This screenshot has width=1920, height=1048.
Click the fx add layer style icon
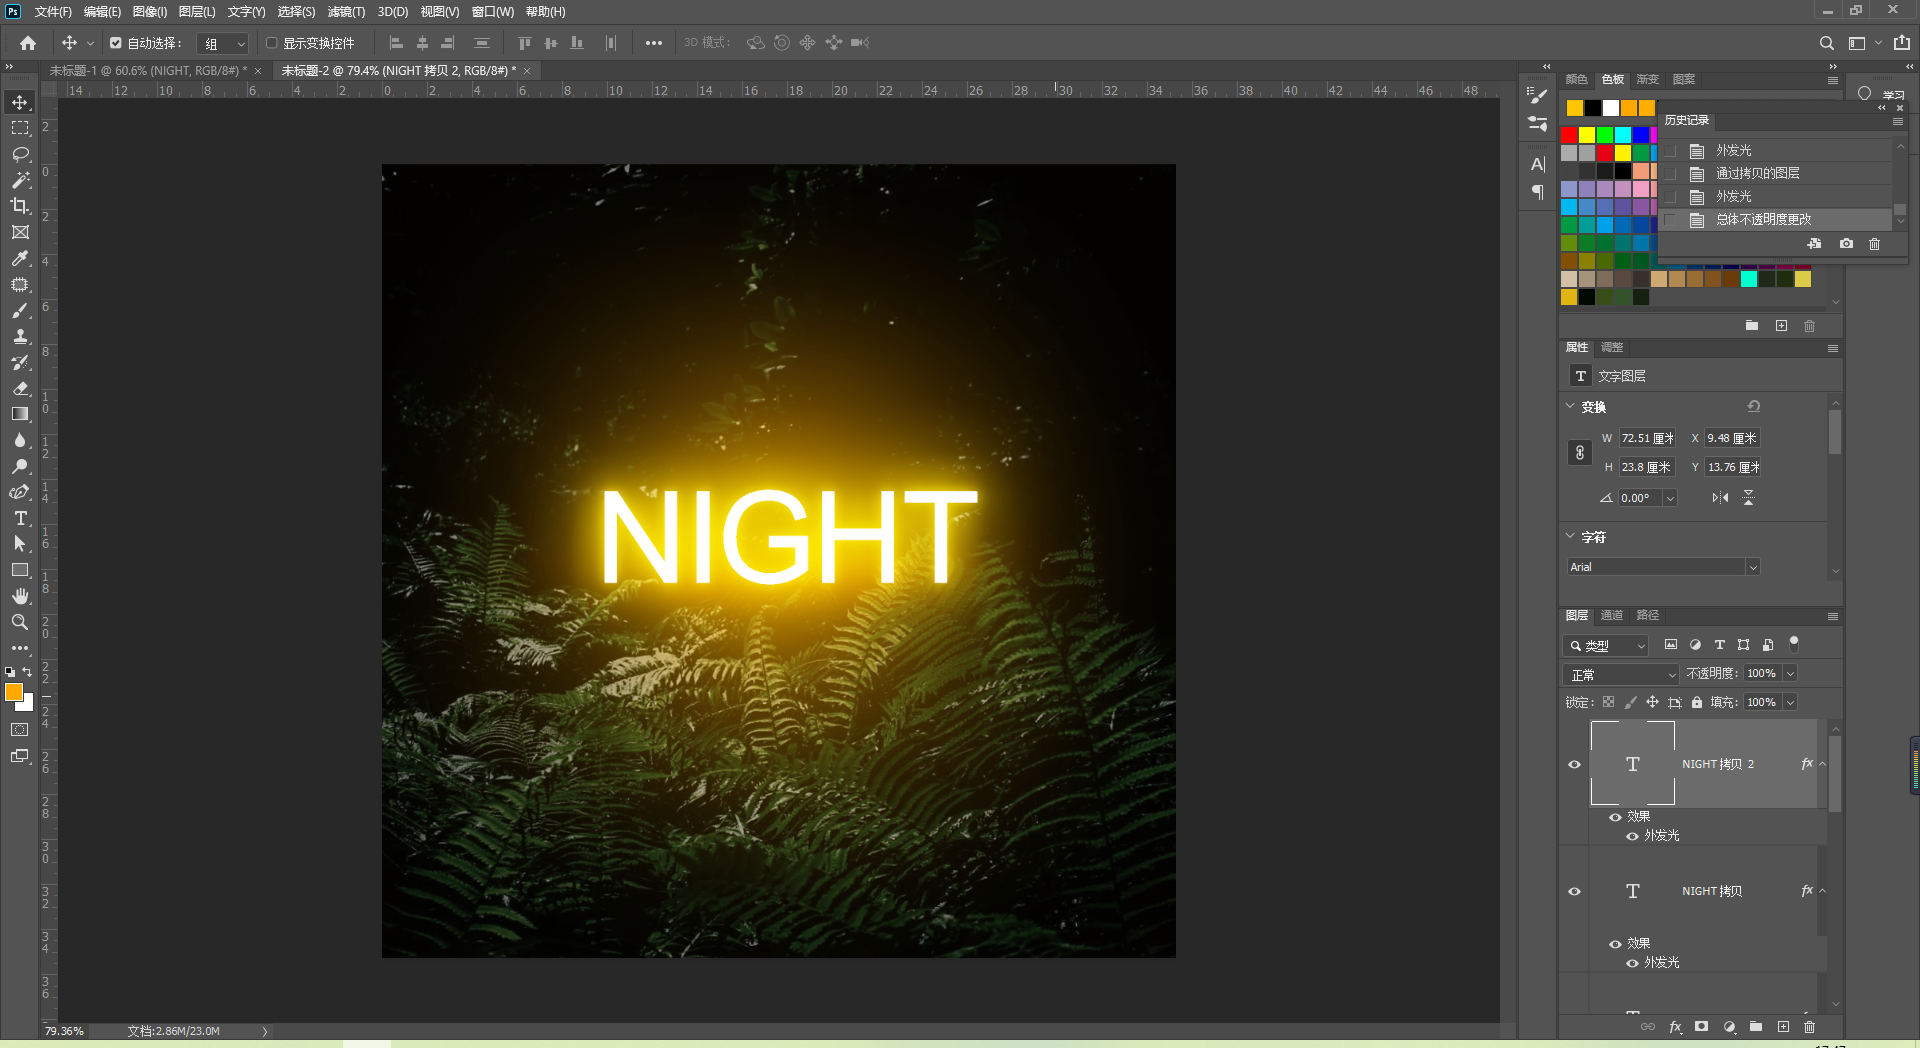pos(1676,1027)
